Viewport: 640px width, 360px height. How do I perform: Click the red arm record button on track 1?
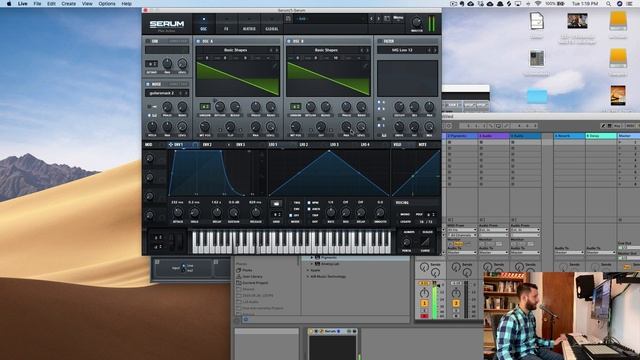tap(424, 316)
